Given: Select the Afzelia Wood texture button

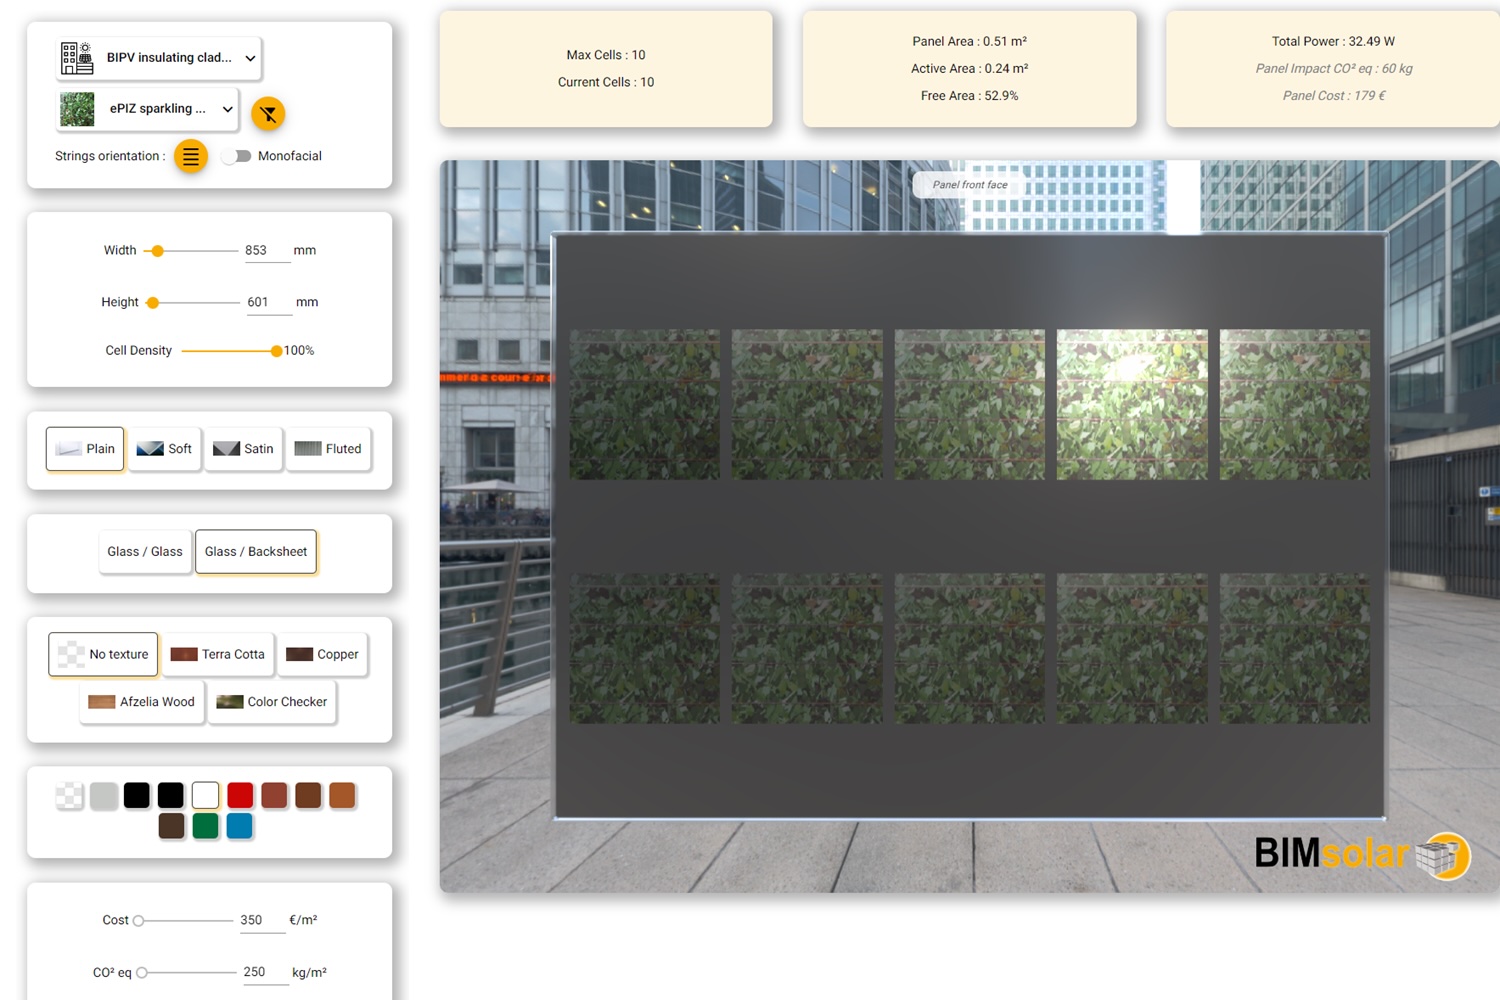Looking at the screenshot, I should [x=141, y=702].
